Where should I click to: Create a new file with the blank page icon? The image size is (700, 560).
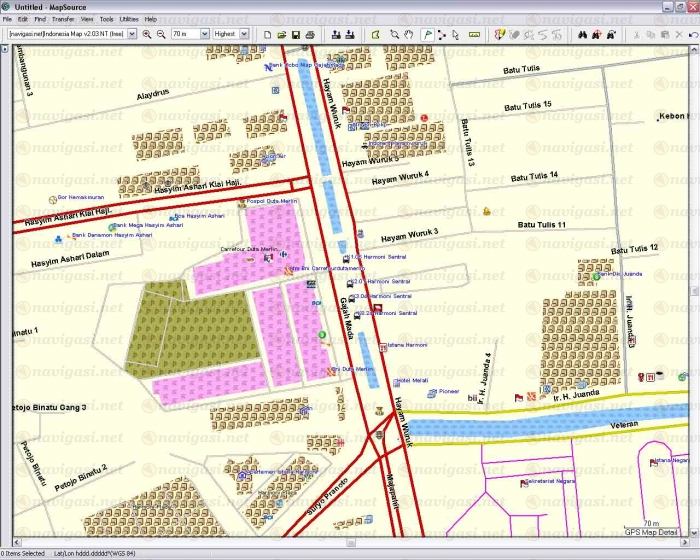tap(268, 34)
